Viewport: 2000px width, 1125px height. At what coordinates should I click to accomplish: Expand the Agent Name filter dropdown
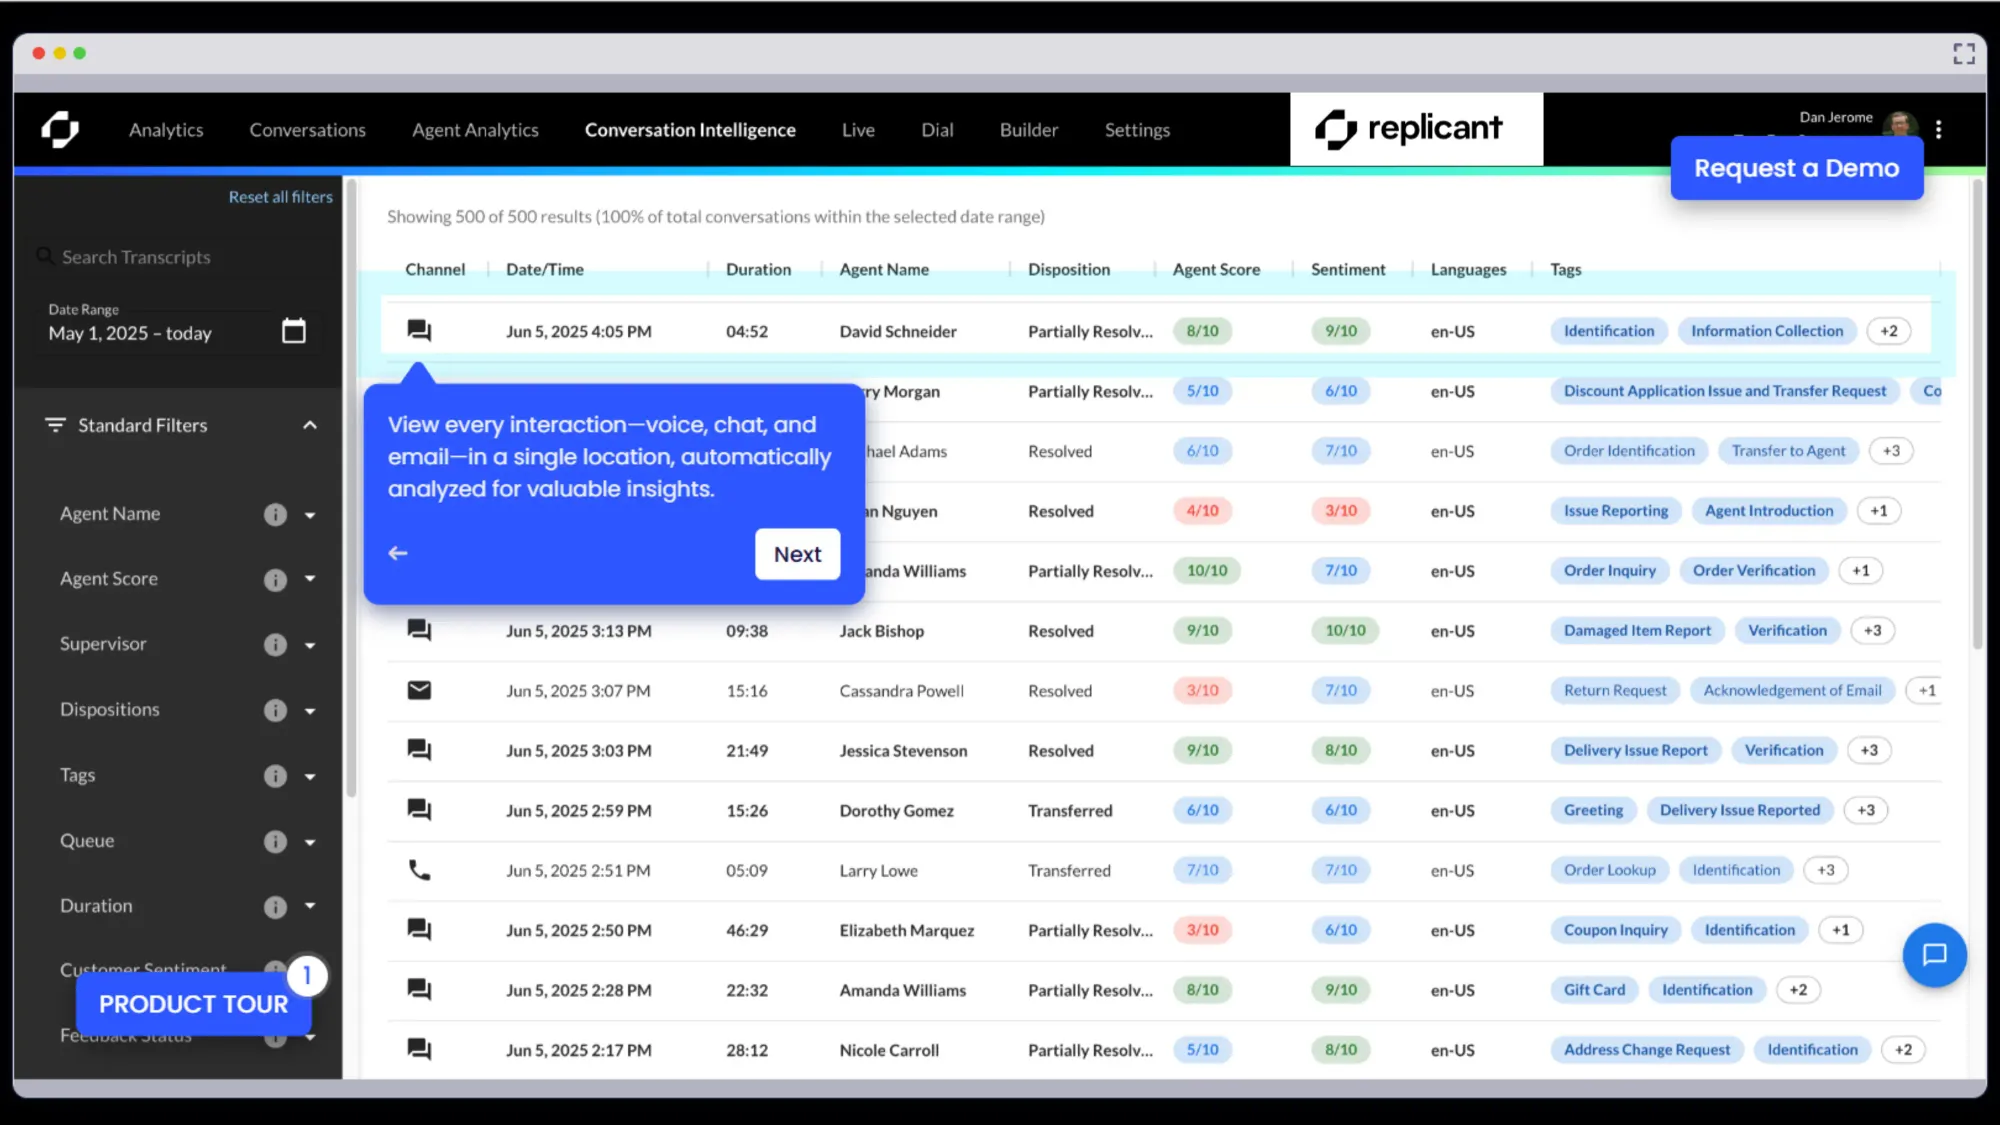[310, 515]
